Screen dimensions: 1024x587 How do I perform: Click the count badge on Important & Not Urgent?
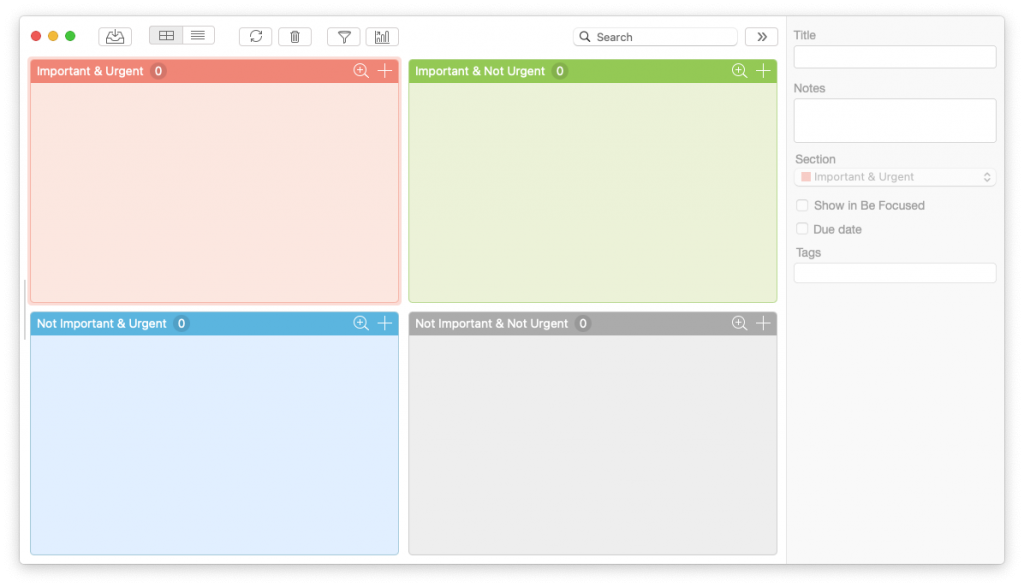(560, 71)
